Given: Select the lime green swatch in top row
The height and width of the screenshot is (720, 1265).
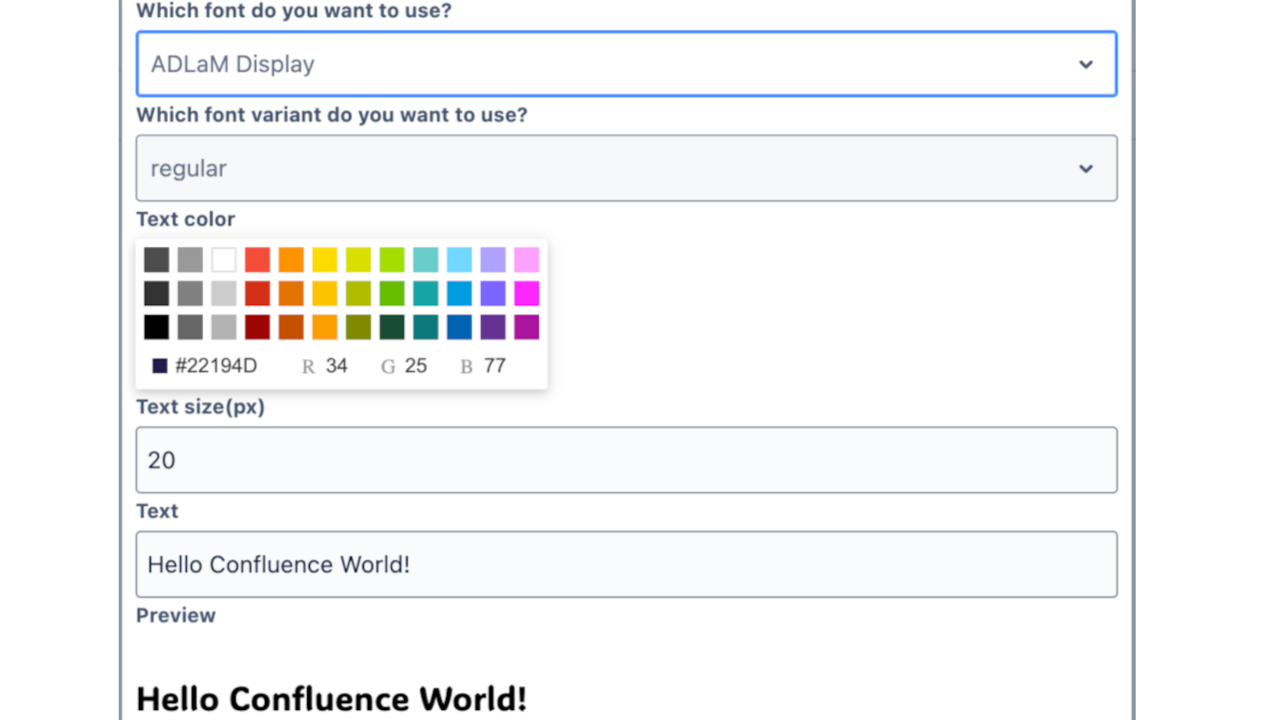Looking at the screenshot, I should click(x=392, y=260).
